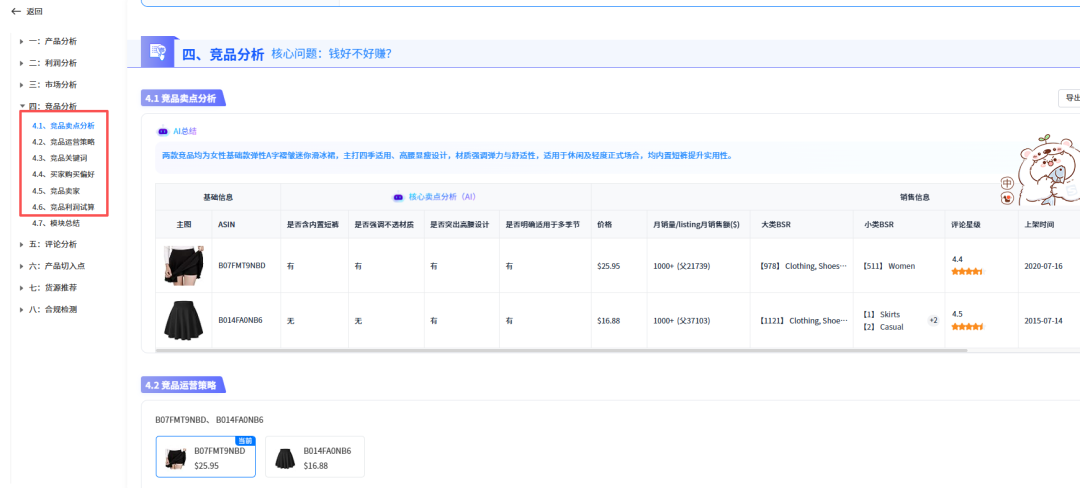Screen dimensions: 1080x488
Task: Click the AI总结 robot icon
Action: coord(163,131)
